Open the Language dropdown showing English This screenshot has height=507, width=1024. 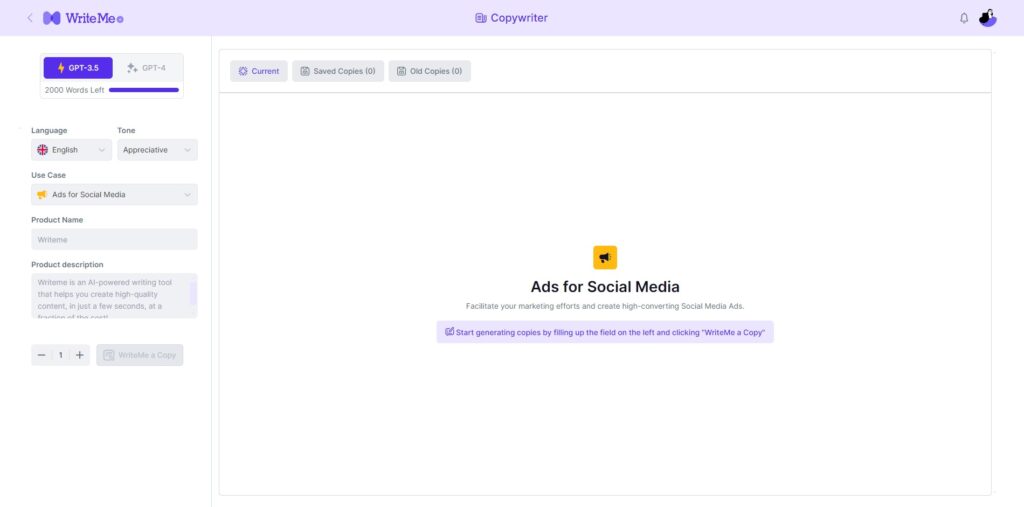(x=71, y=150)
